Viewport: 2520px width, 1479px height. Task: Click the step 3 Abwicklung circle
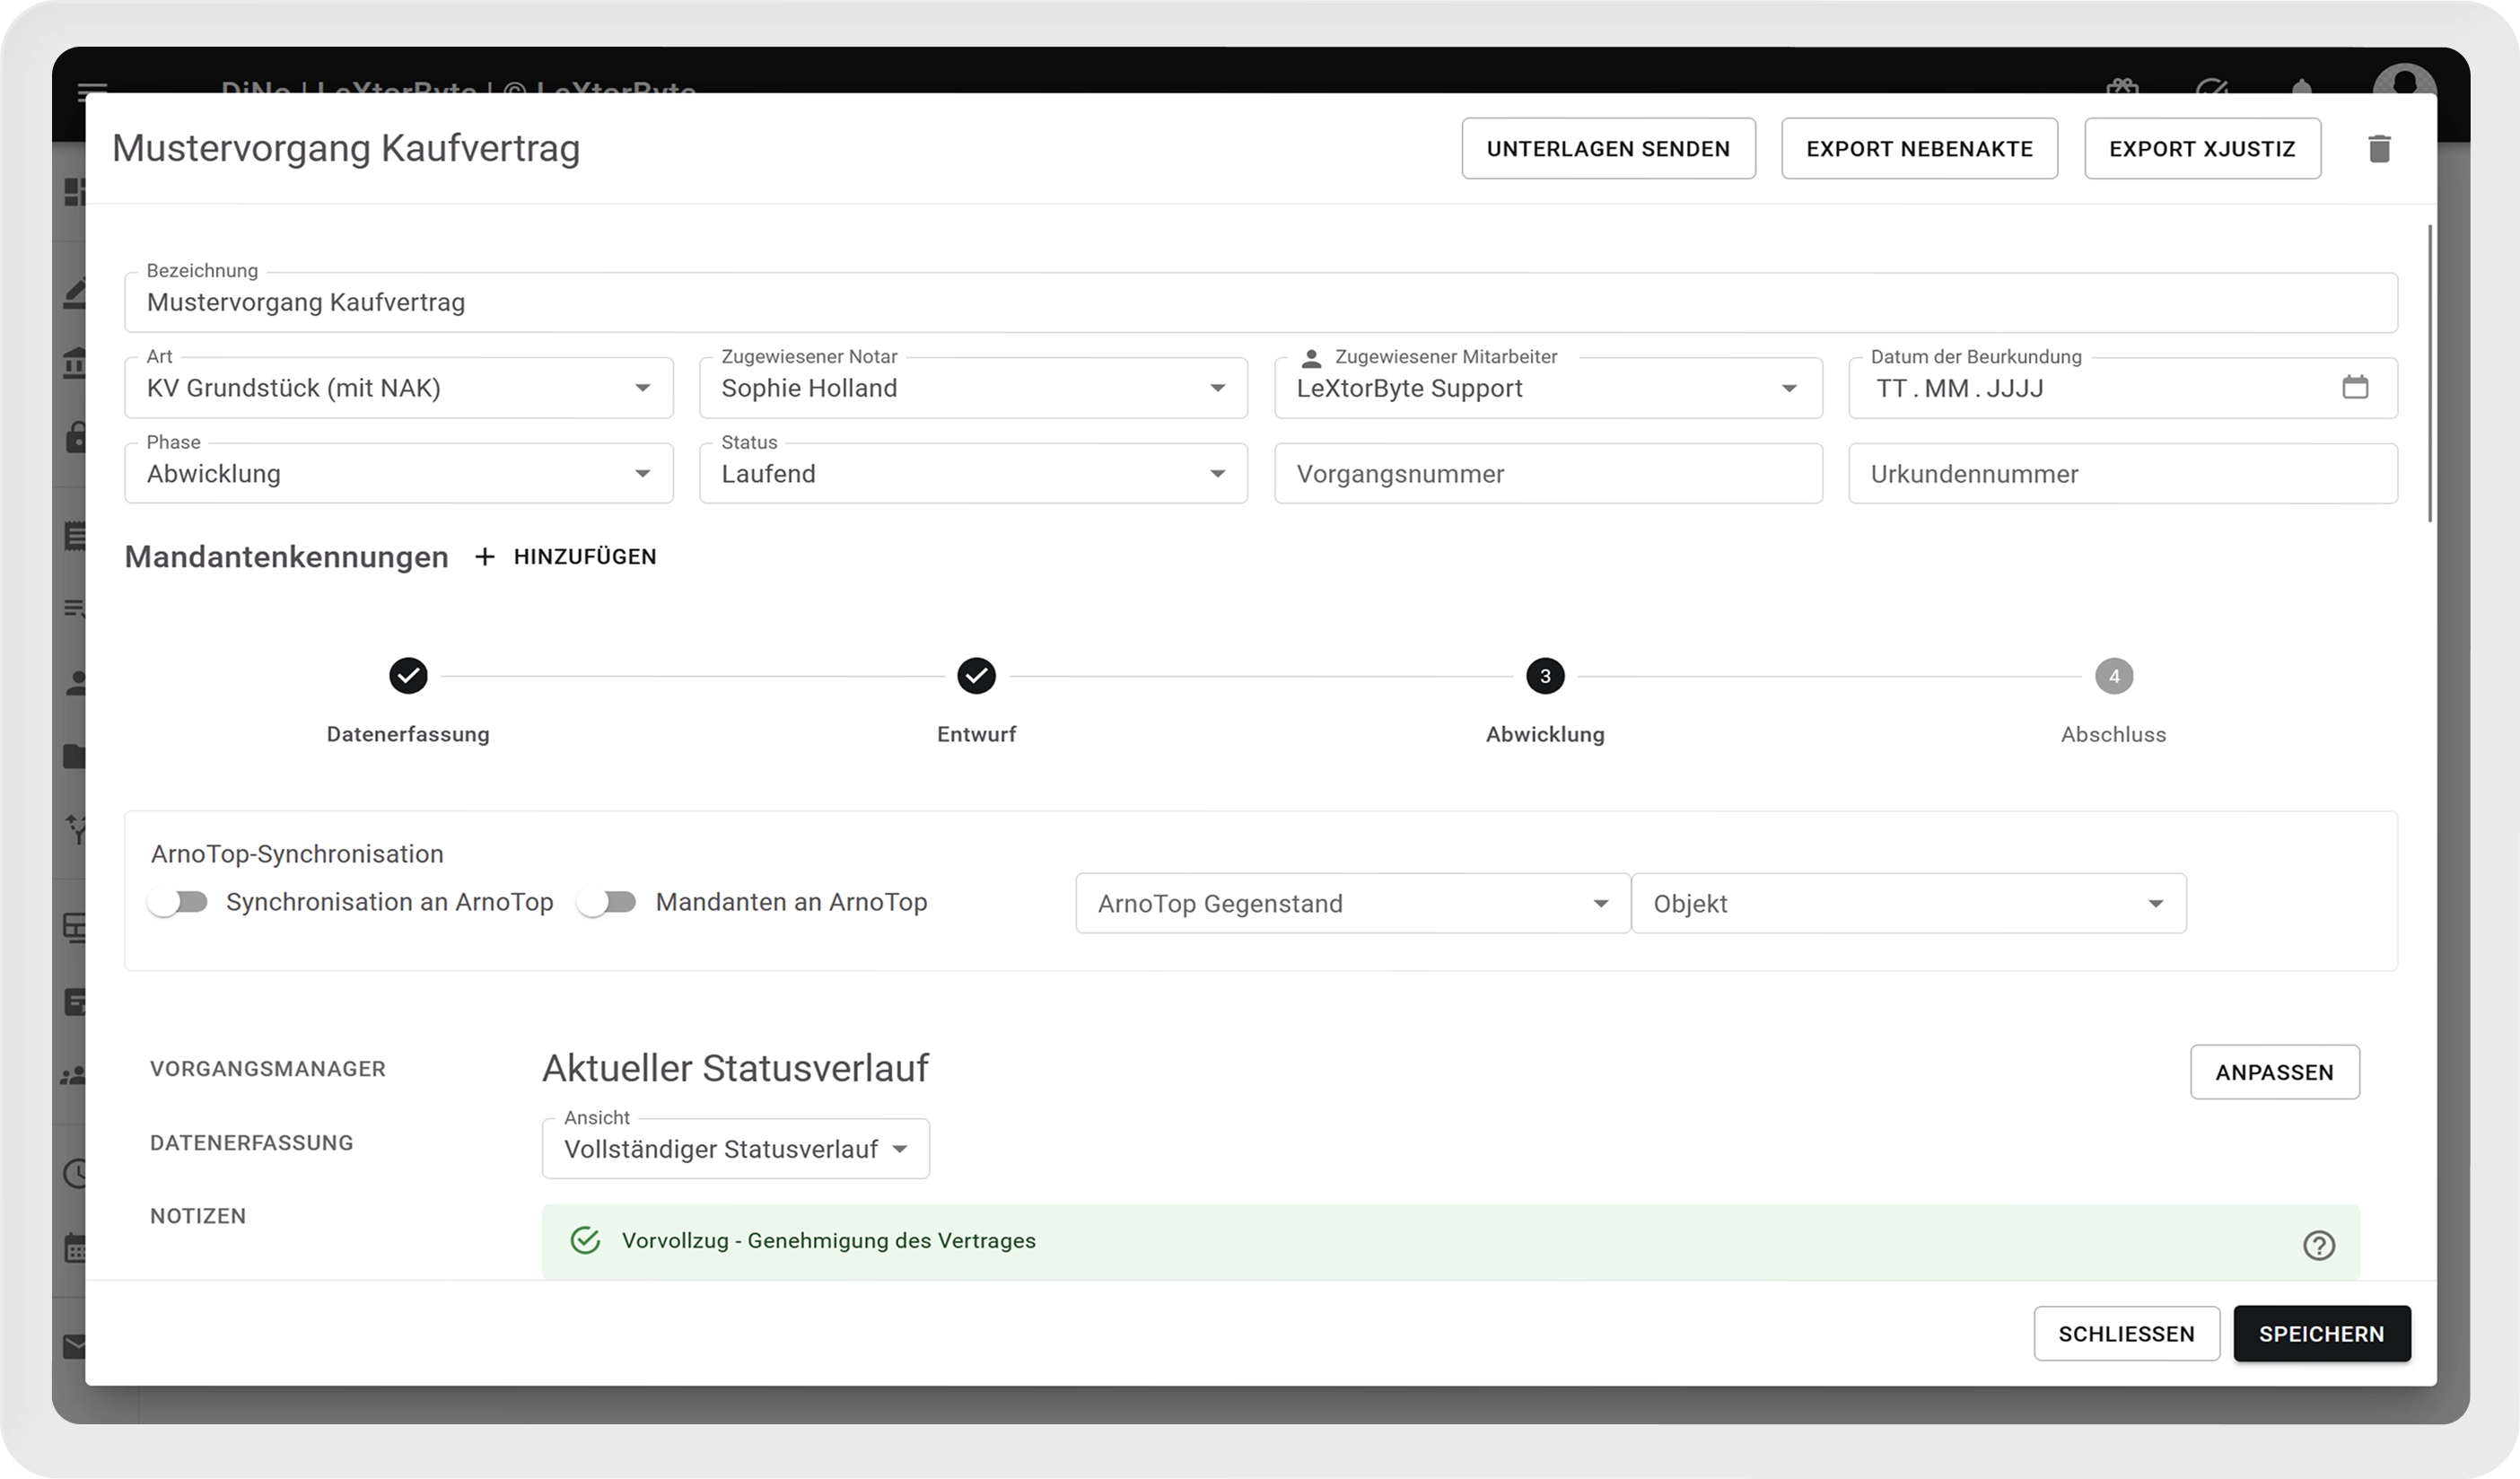tap(1544, 677)
